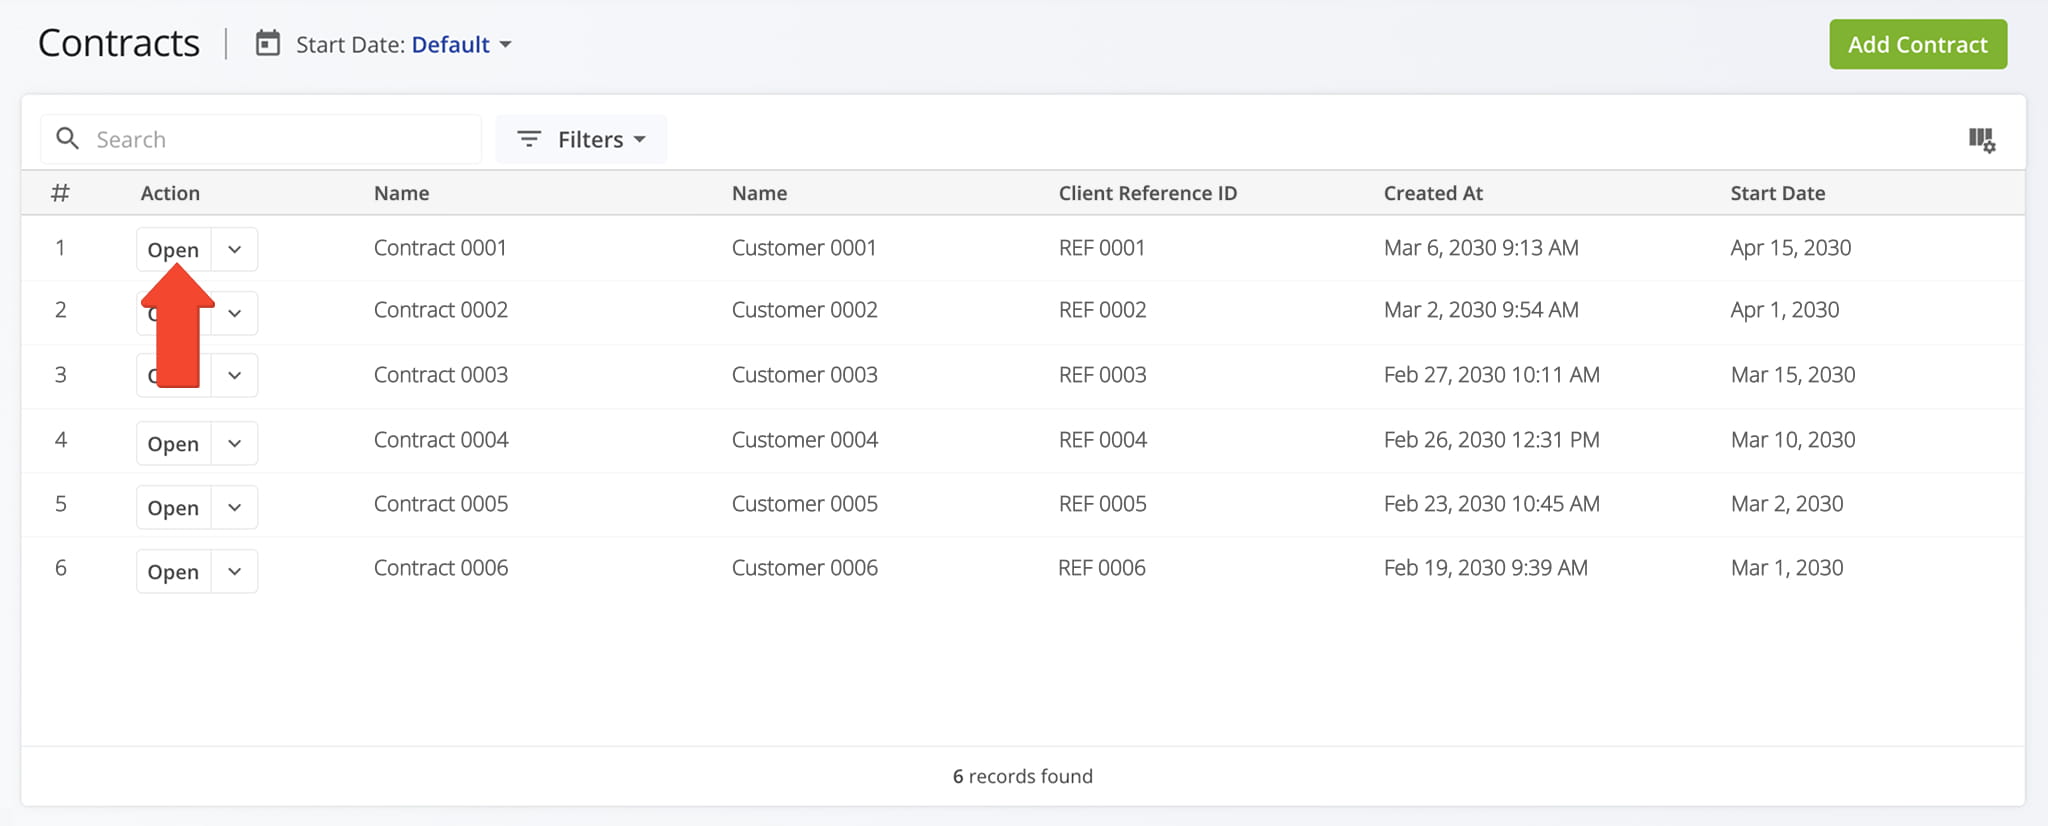2048x826 pixels.
Task: Open Contract 0001 with the Open button
Action: pyautogui.click(x=173, y=250)
